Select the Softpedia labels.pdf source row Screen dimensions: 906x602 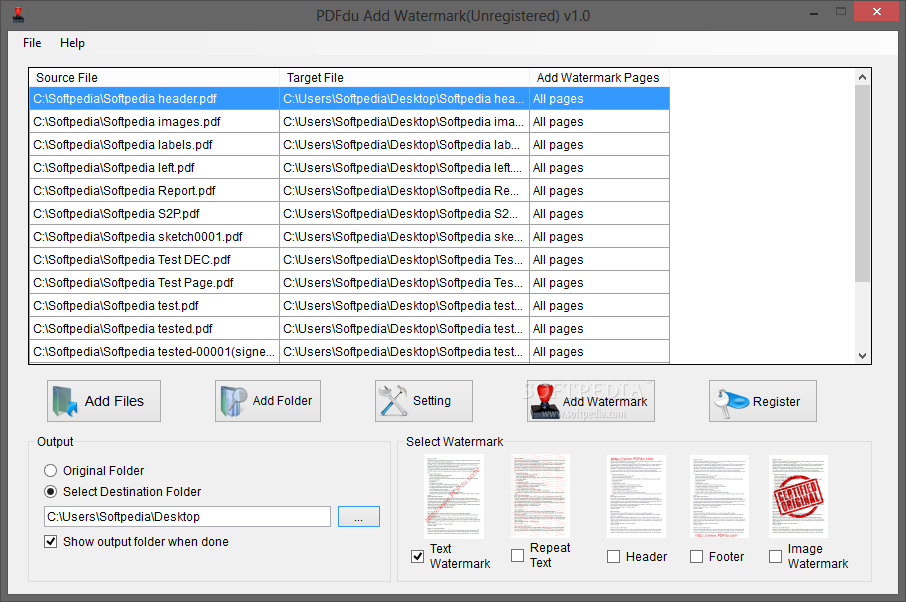pos(154,145)
